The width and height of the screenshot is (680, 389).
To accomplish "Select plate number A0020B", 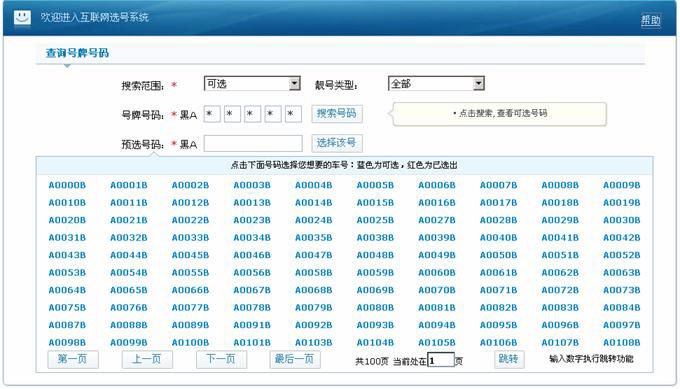I will (67, 220).
